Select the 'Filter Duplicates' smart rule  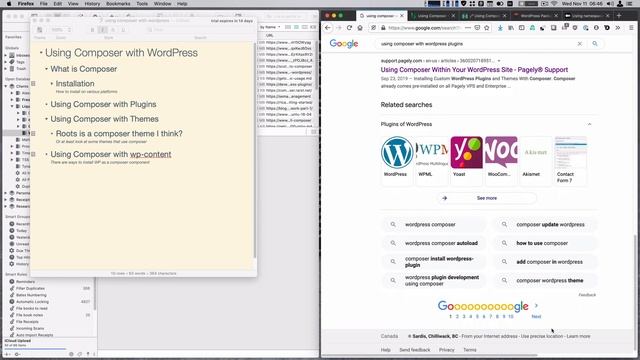pyautogui.click(x=30, y=288)
